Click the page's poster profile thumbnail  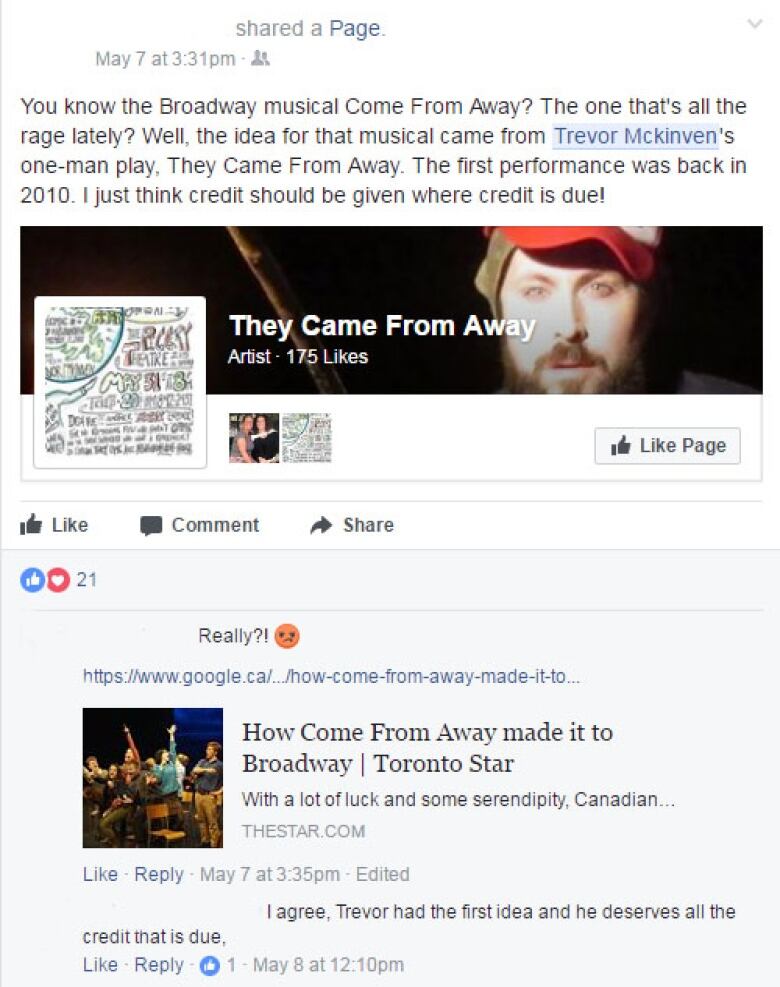click(120, 382)
